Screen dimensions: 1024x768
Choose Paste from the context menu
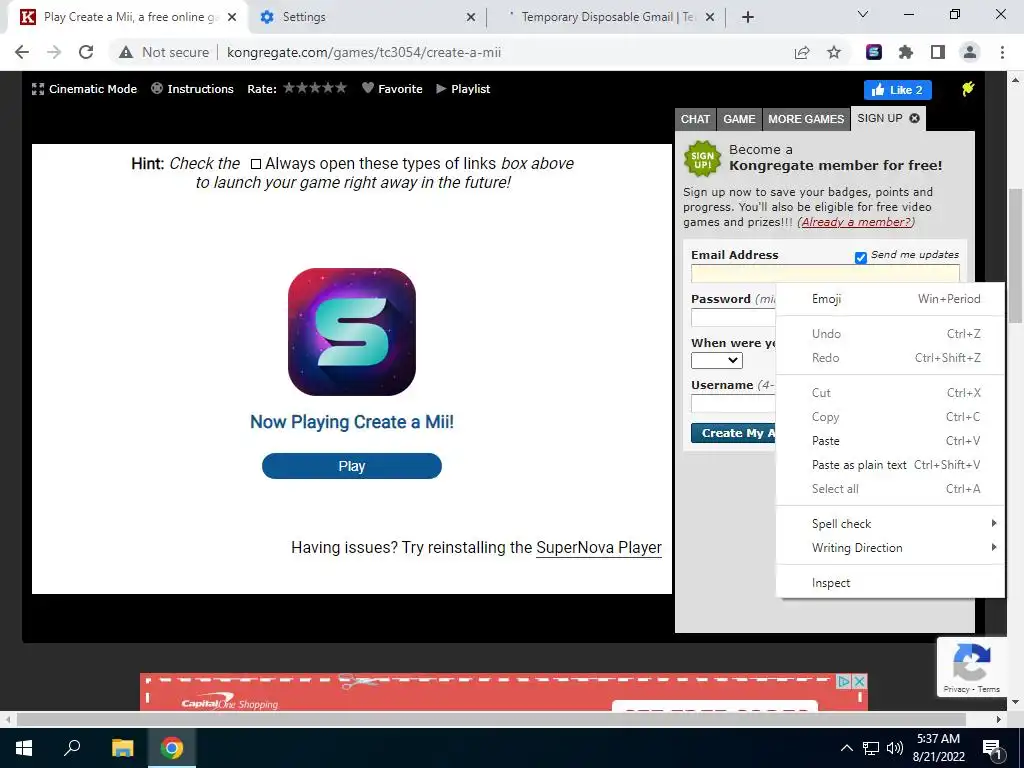[x=890, y=441]
